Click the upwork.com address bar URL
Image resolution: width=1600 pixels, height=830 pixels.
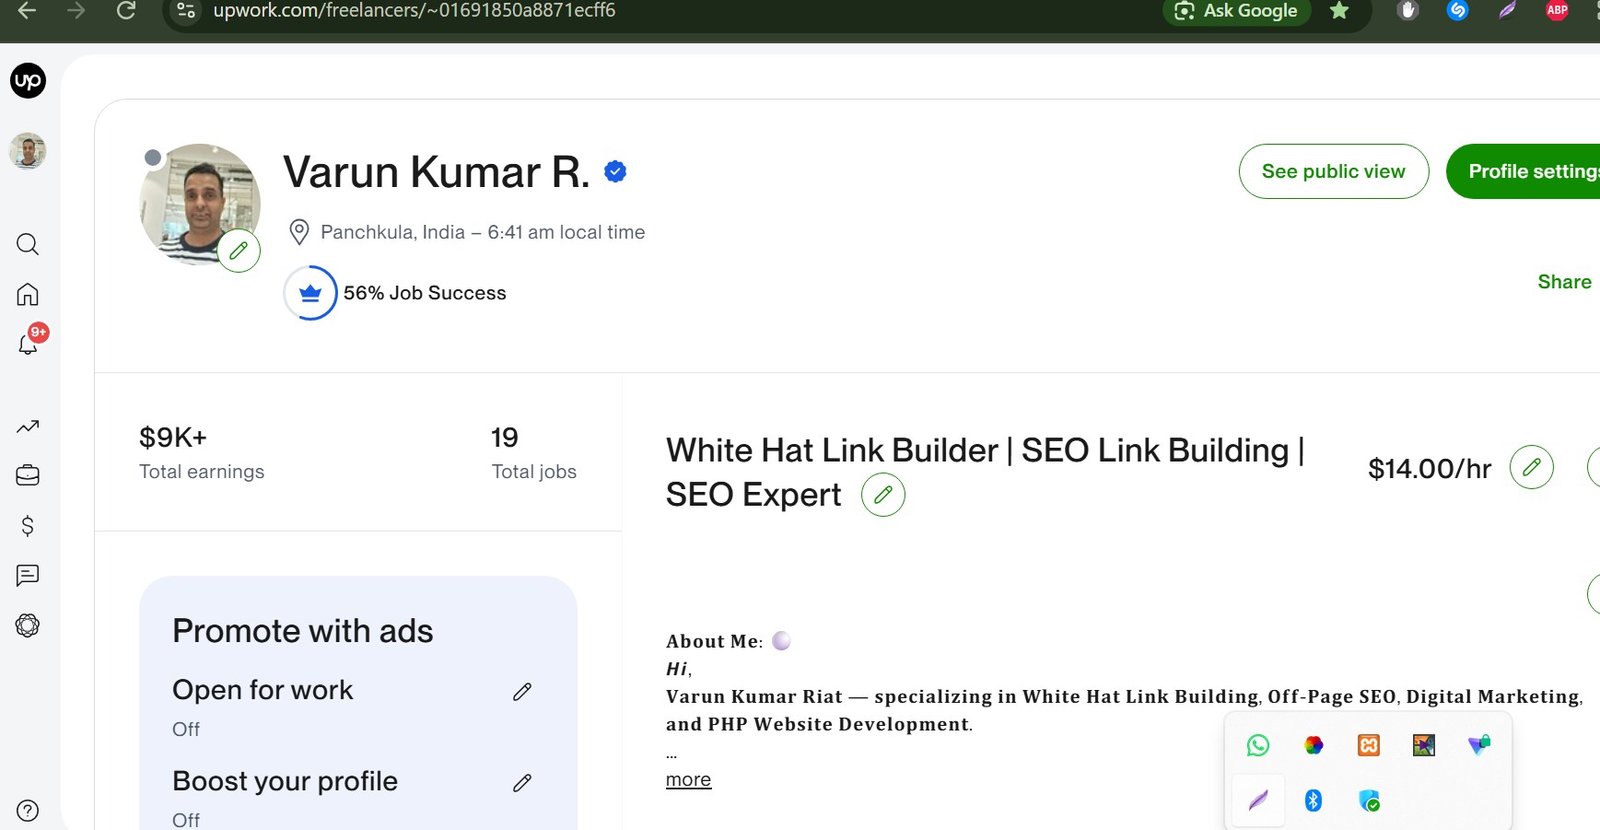[x=414, y=11]
